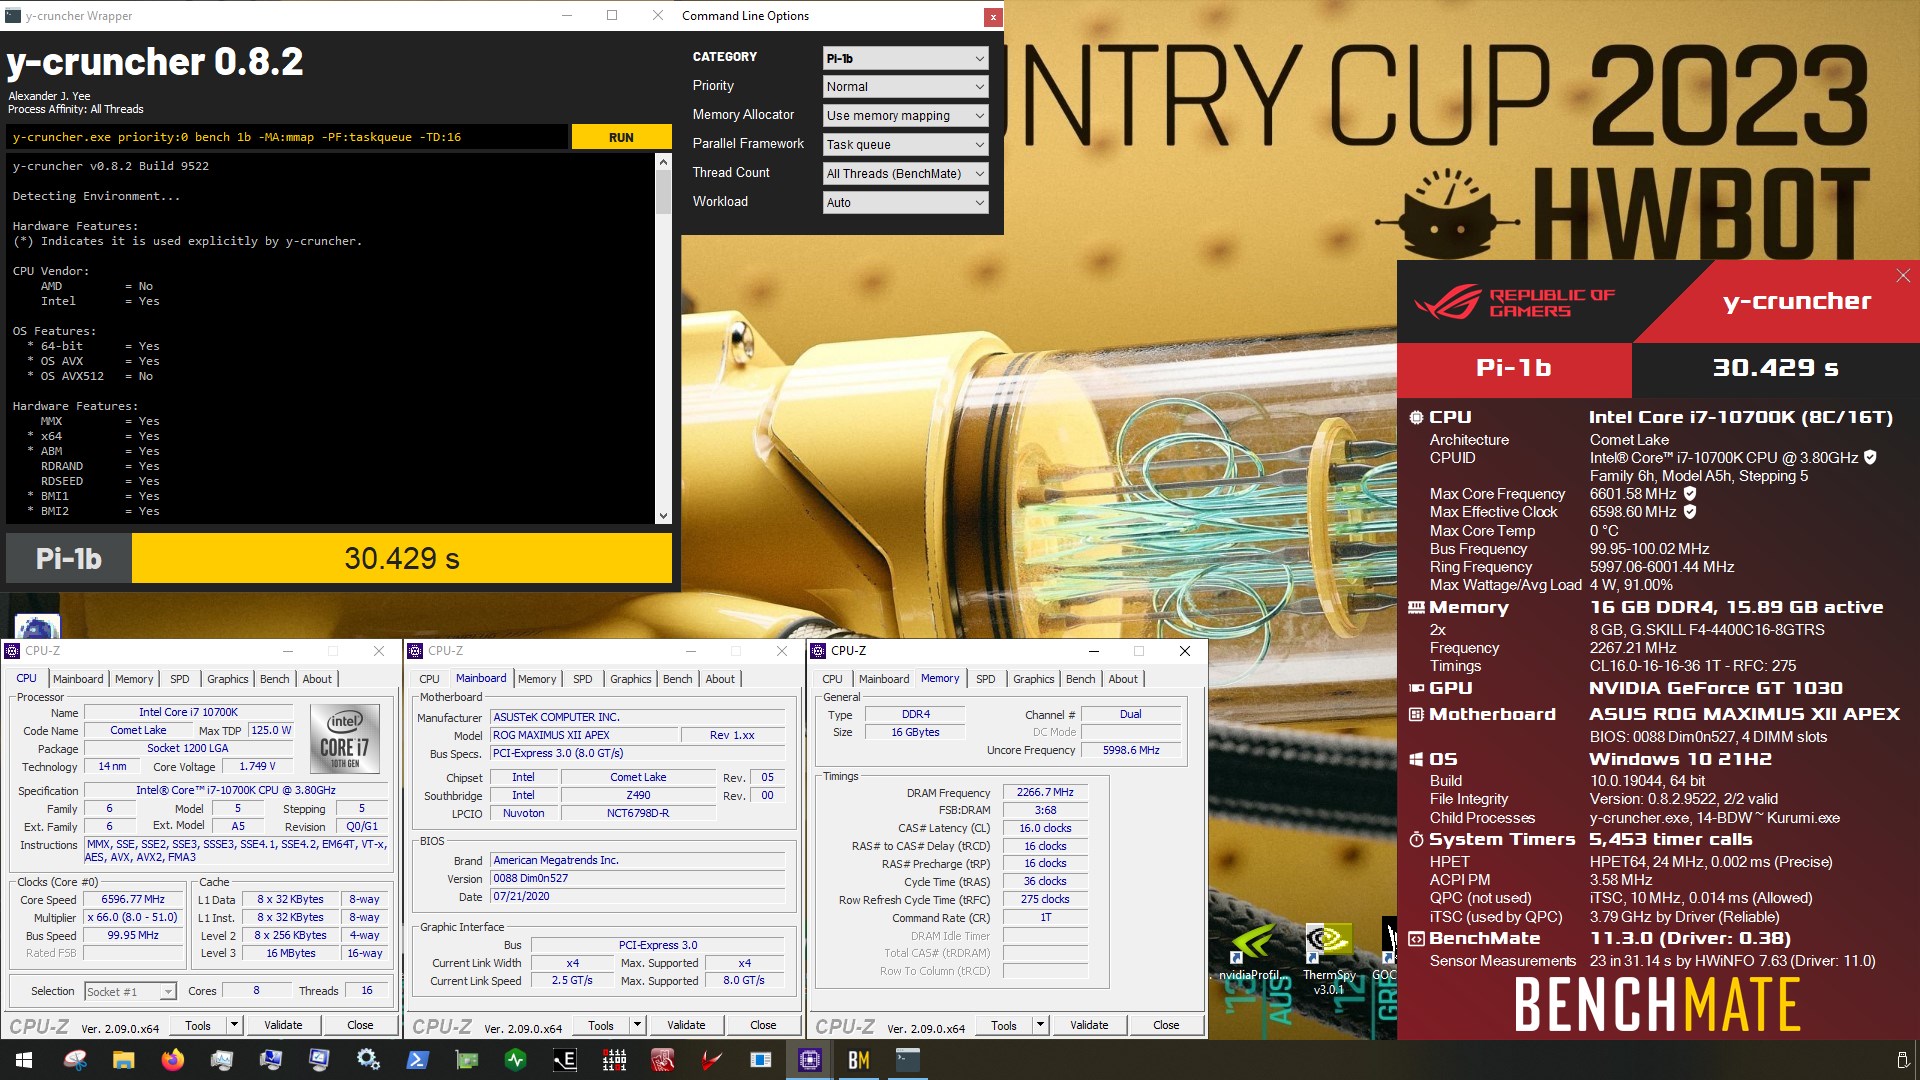Screen dimensions: 1920x1080
Task: Open the Thread Count dropdown
Action: [905, 174]
